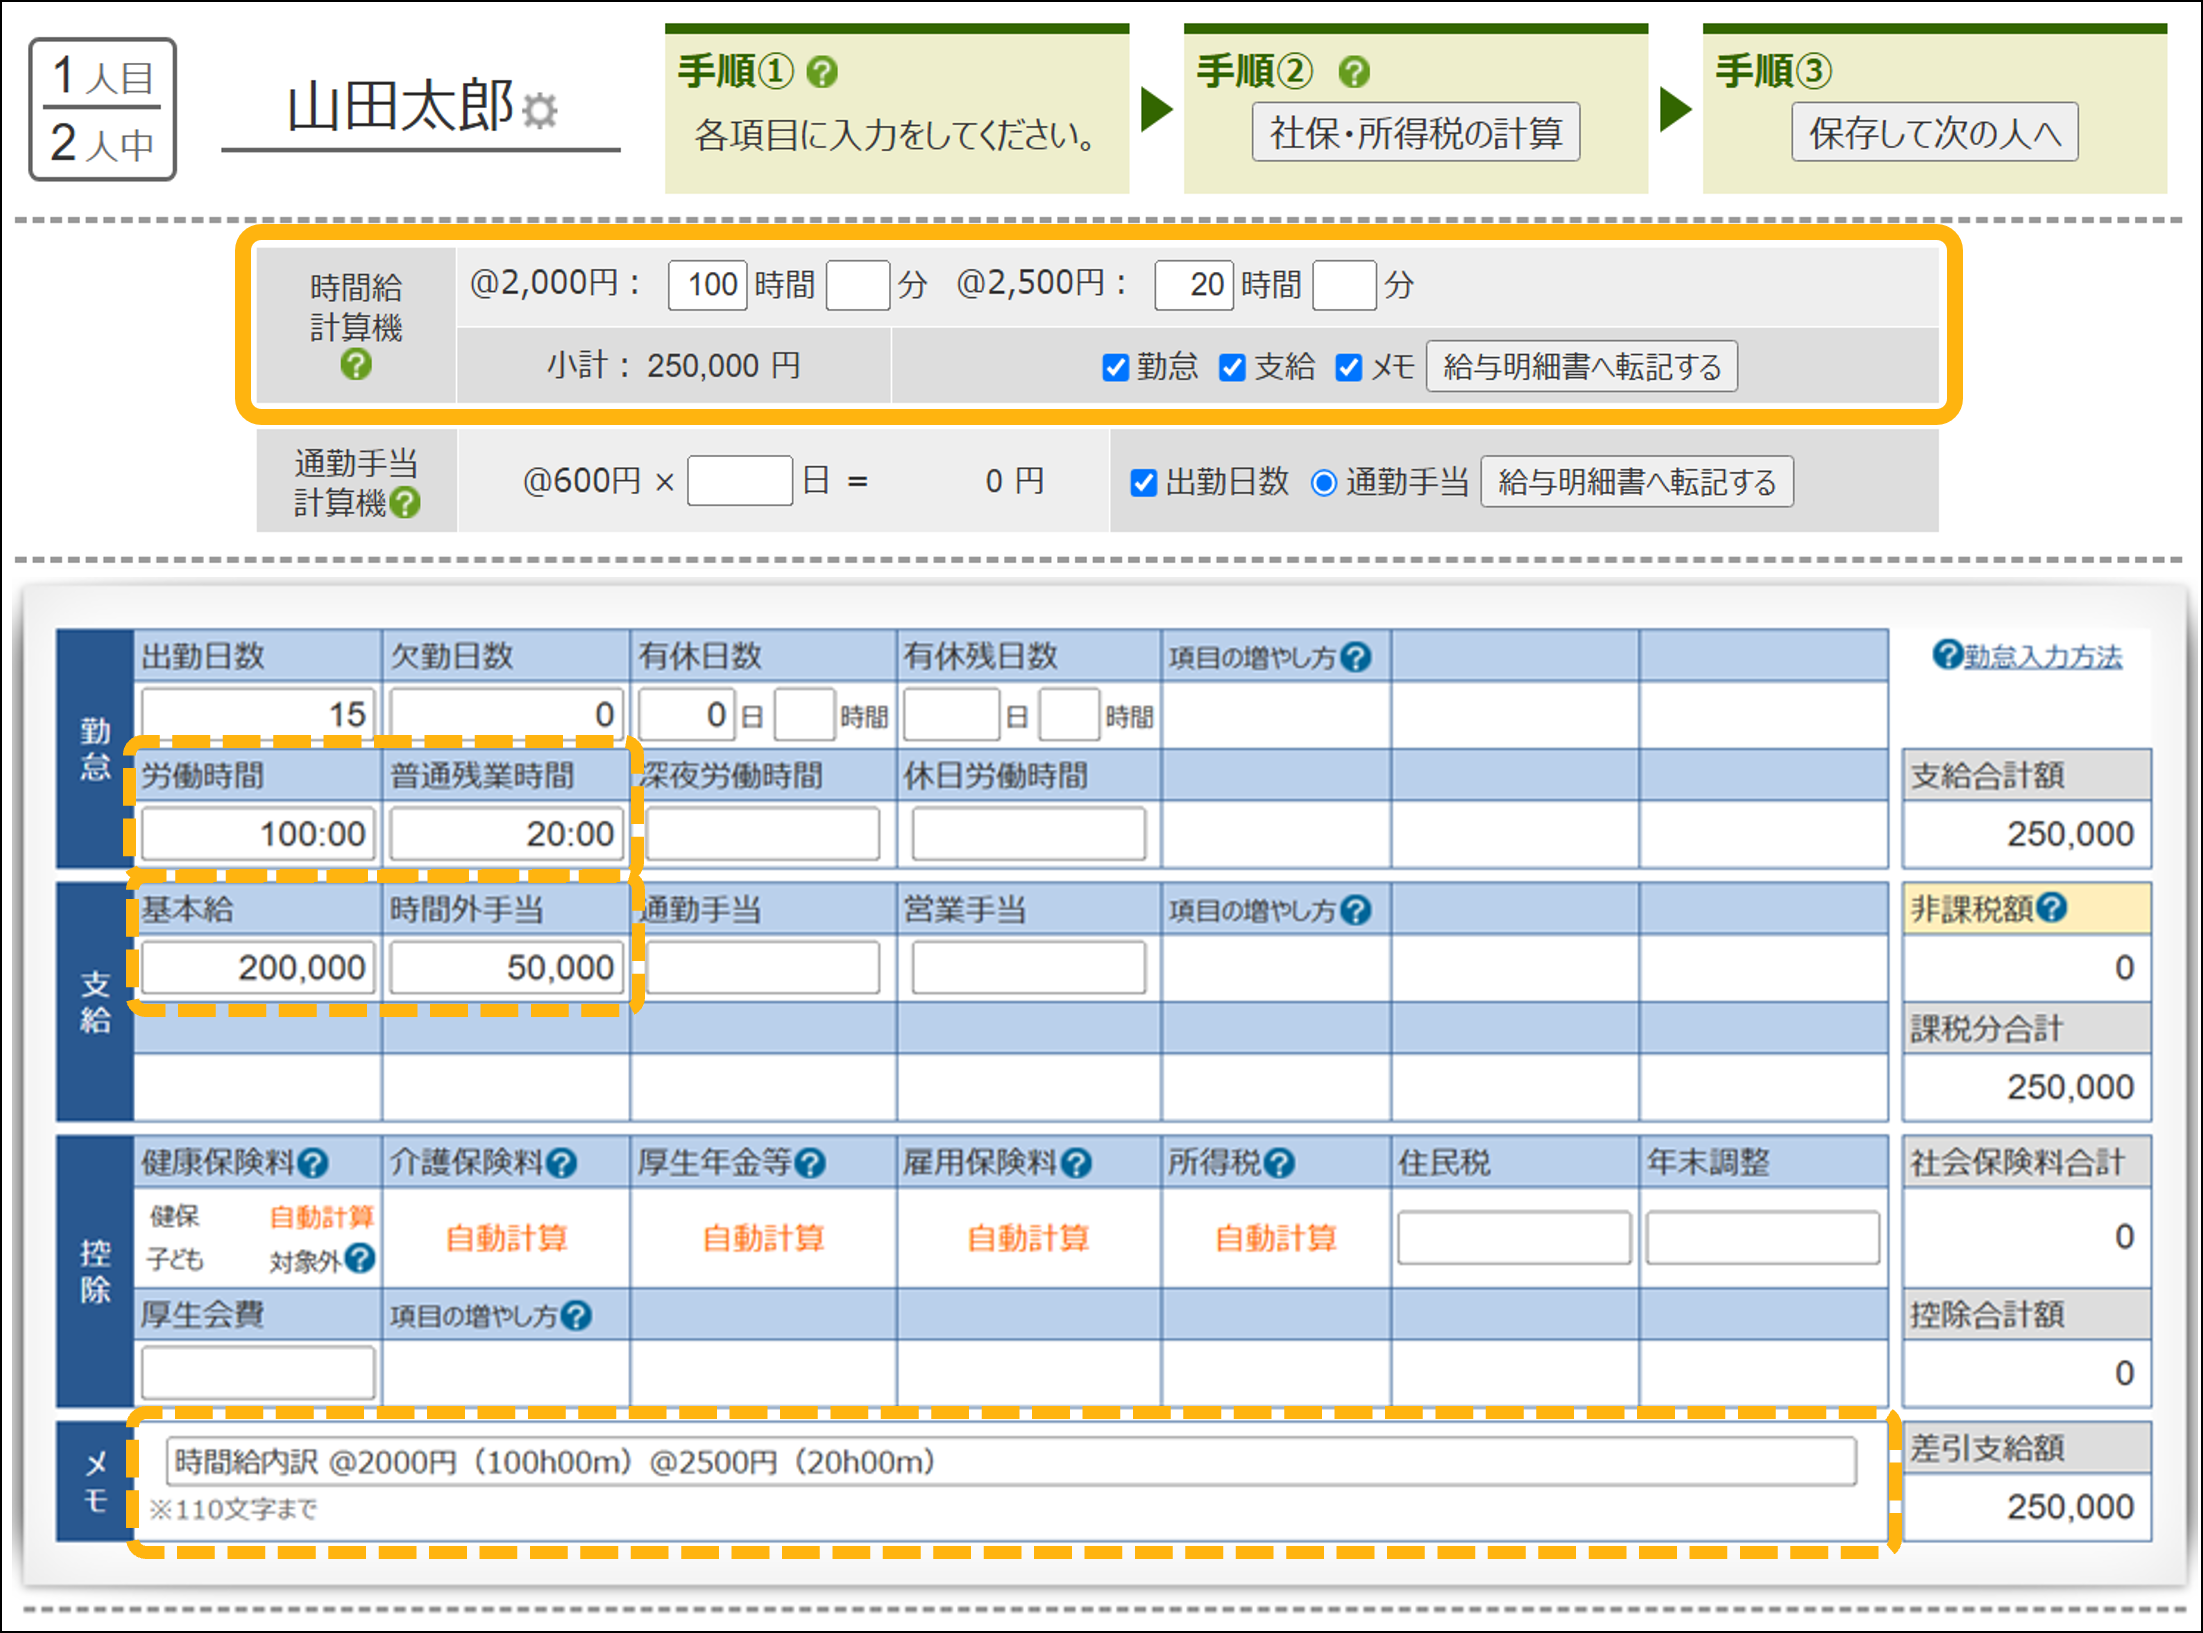The height and width of the screenshot is (1633, 2203).
Task: Uncheck the 勤怠 checkbox
Action: [x=1115, y=368]
